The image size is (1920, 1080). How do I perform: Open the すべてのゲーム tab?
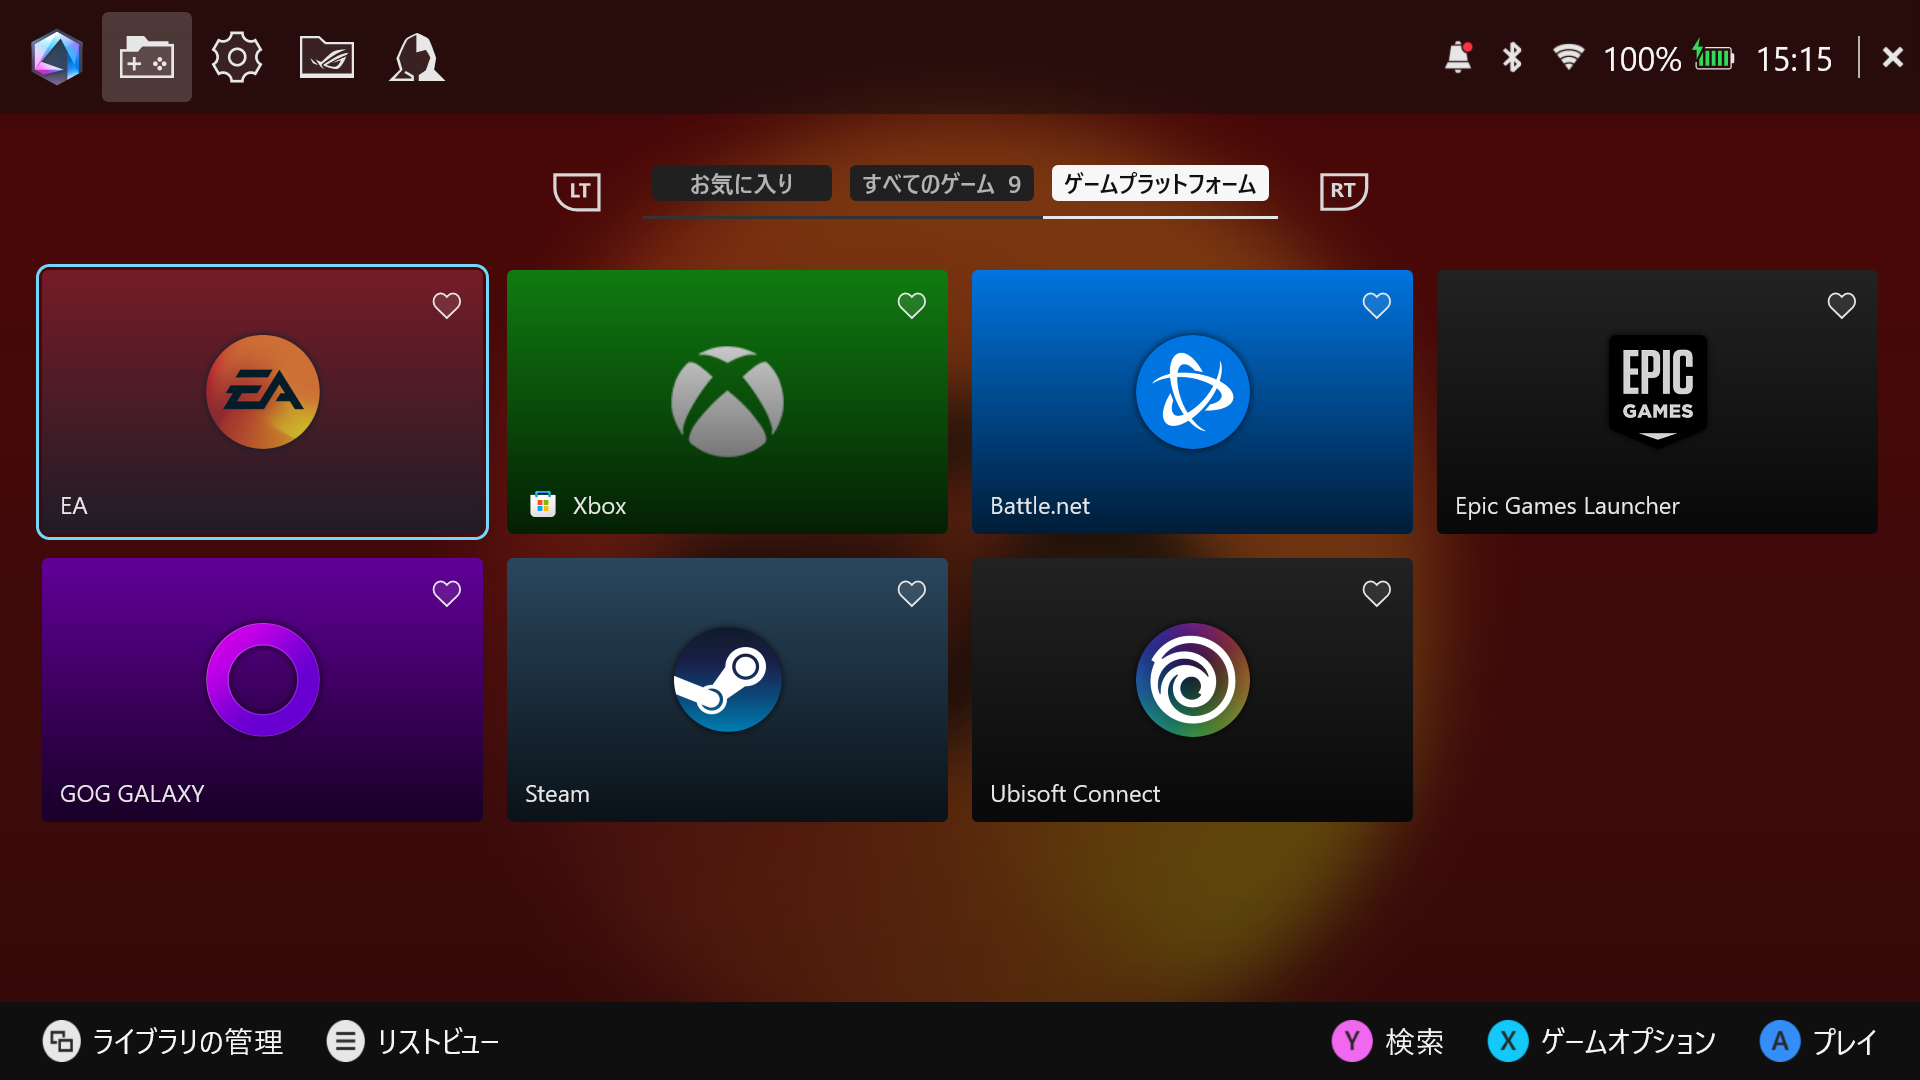point(941,183)
